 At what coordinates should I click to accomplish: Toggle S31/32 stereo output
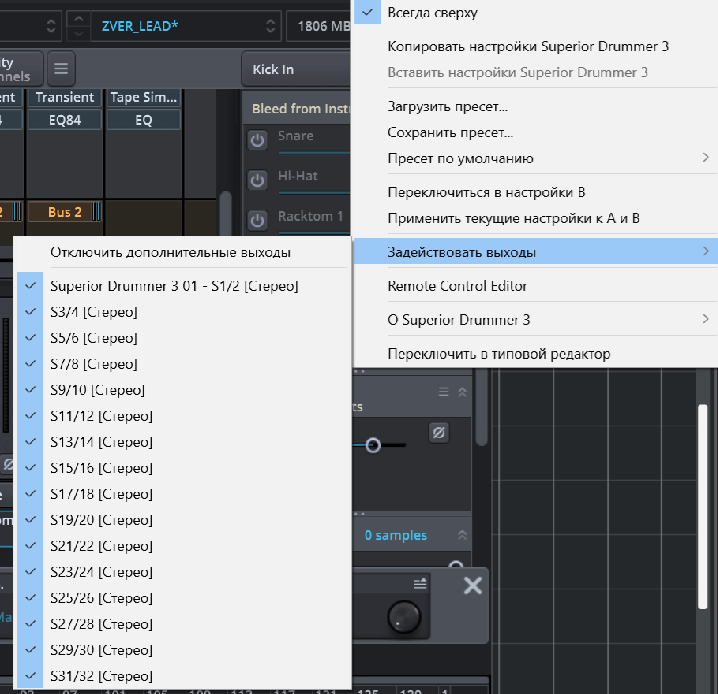pyautogui.click(x=183, y=676)
